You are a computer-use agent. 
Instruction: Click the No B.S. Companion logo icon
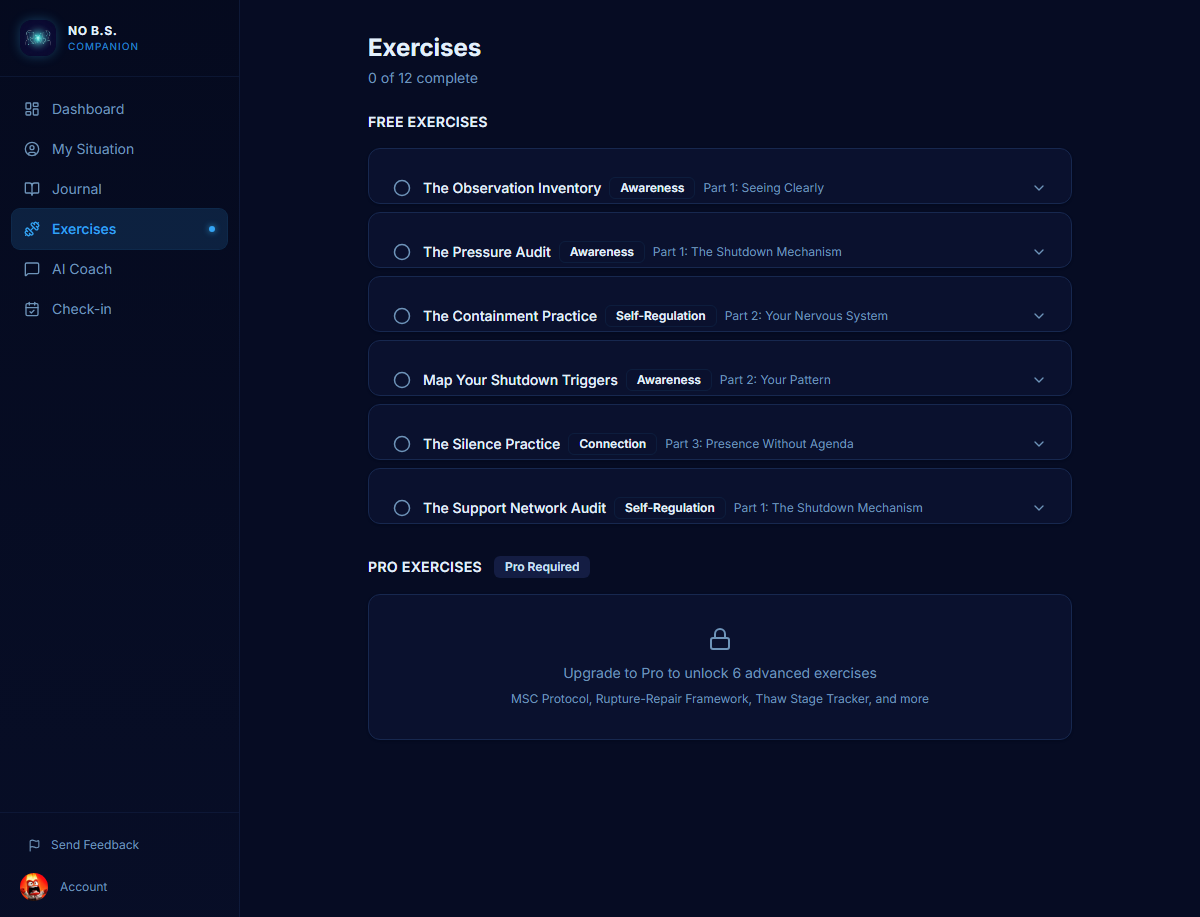click(38, 38)
